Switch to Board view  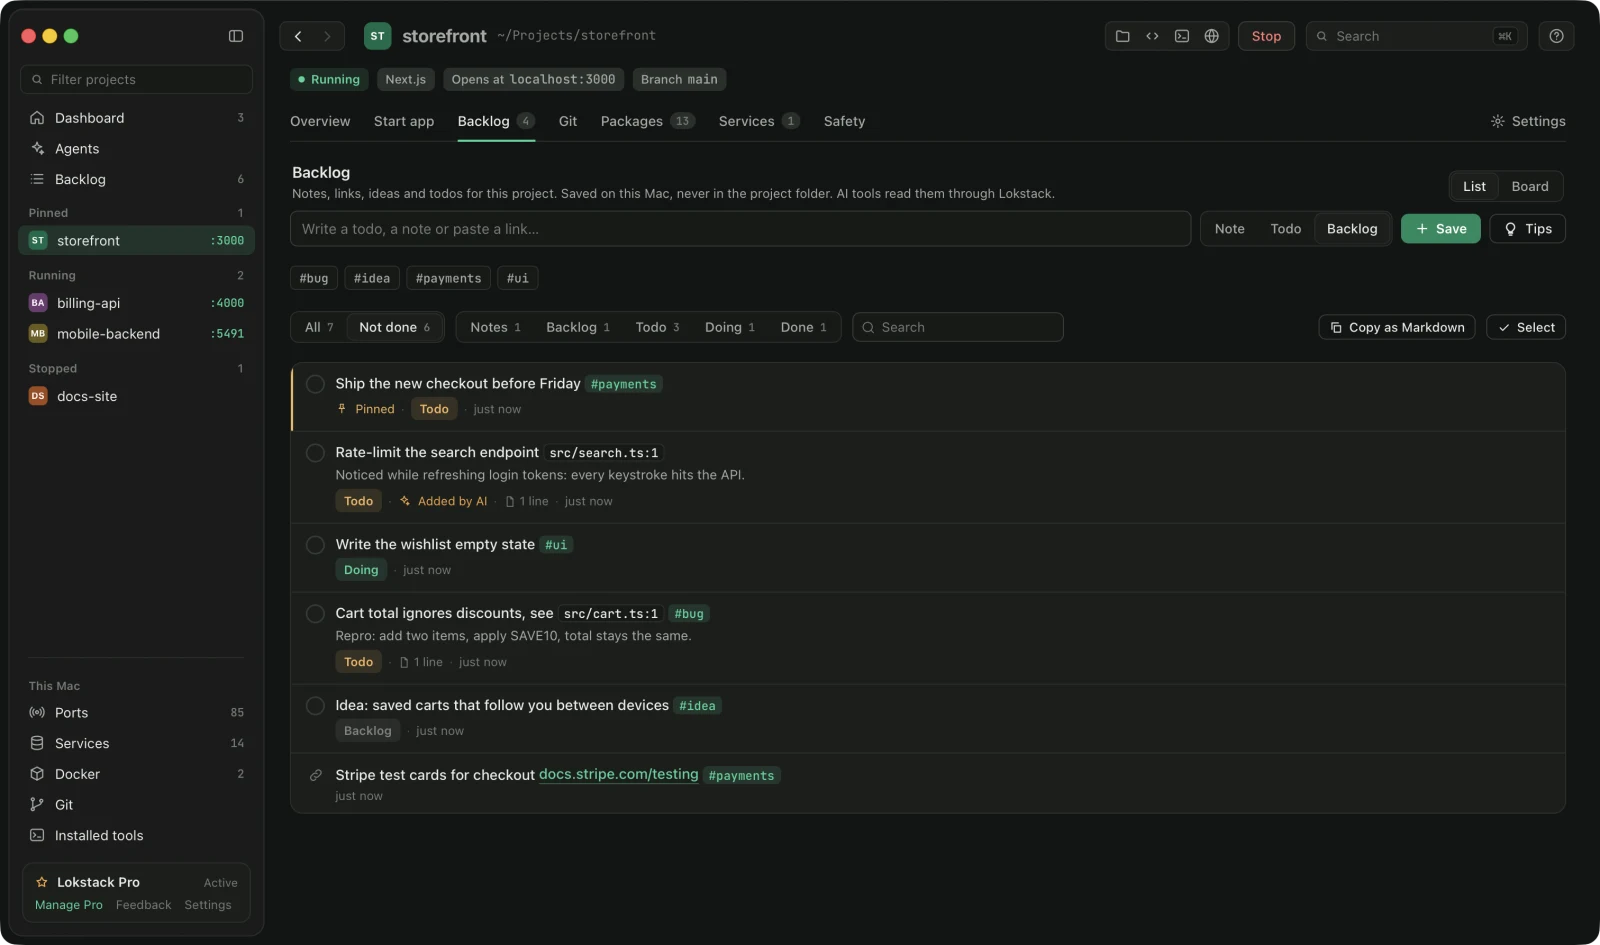click(1529, 187)
